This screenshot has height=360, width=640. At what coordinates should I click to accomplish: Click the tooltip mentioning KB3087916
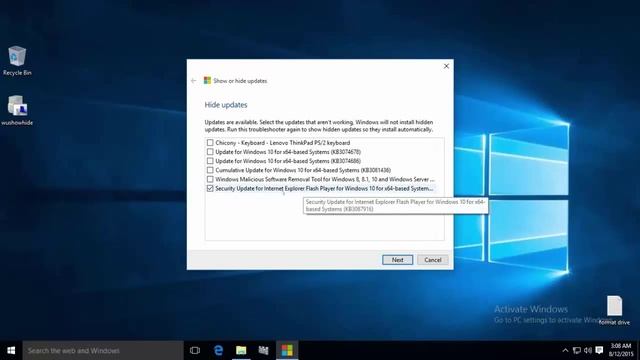[396, 205]
